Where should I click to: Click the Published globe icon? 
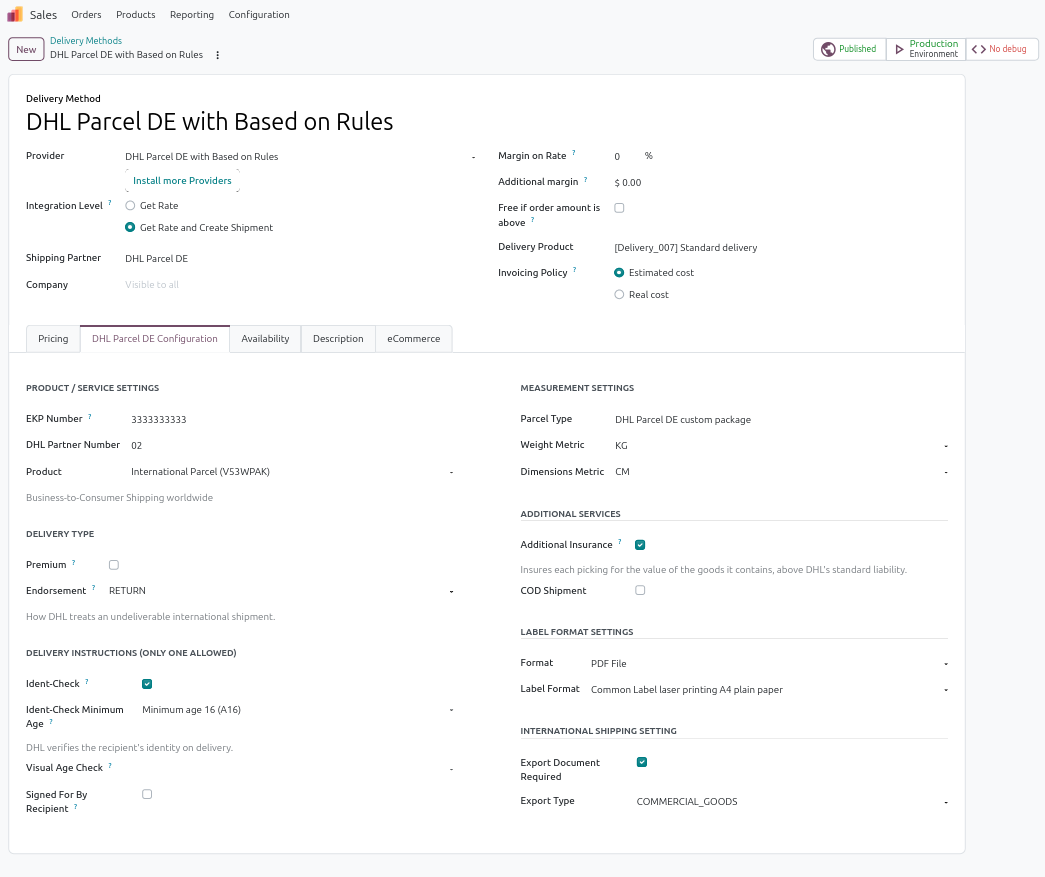click(828, 49)
